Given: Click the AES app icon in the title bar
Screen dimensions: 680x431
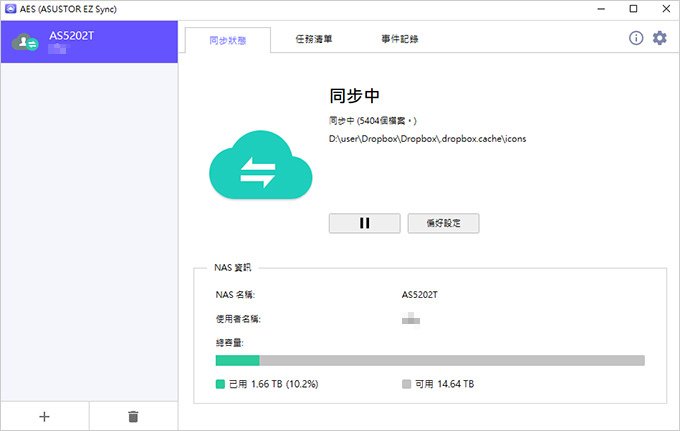Looking at the screenshot, I should pos(10,9).
